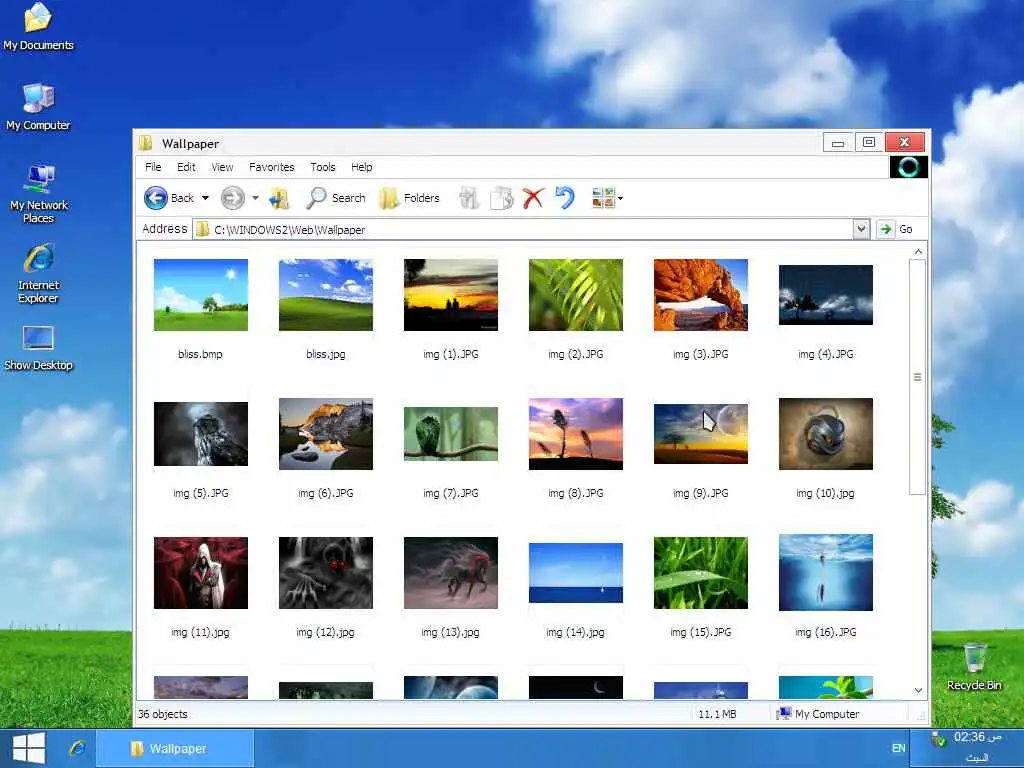The height and width of the screenshot is (768, 1024).
Task: Click the Go button
Action: (897, 229)
